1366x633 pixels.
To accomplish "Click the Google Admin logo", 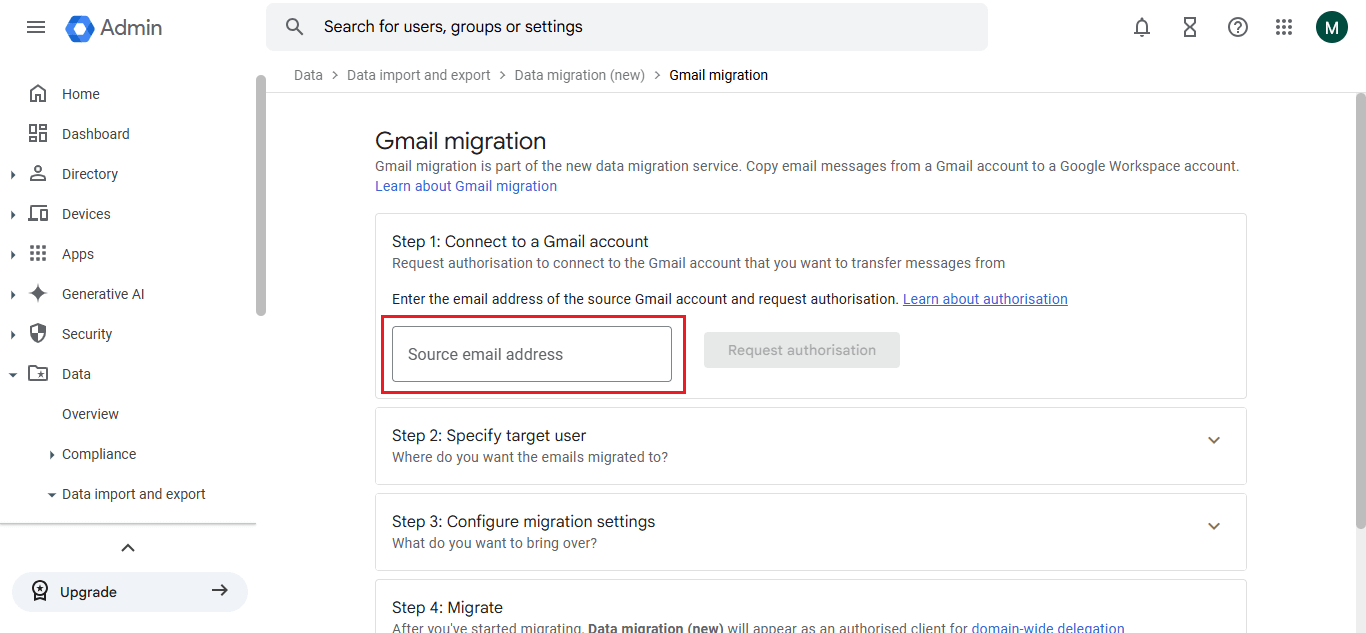I will [114, 28].
